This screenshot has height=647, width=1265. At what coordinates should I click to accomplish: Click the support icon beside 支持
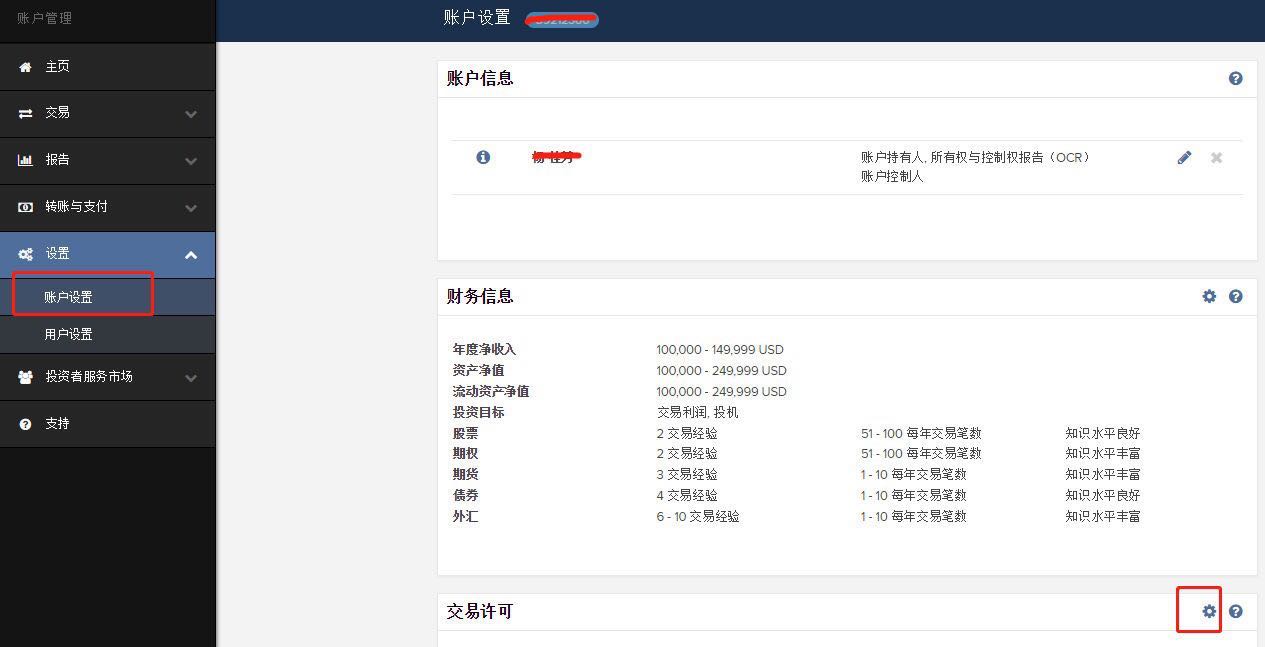24,423
